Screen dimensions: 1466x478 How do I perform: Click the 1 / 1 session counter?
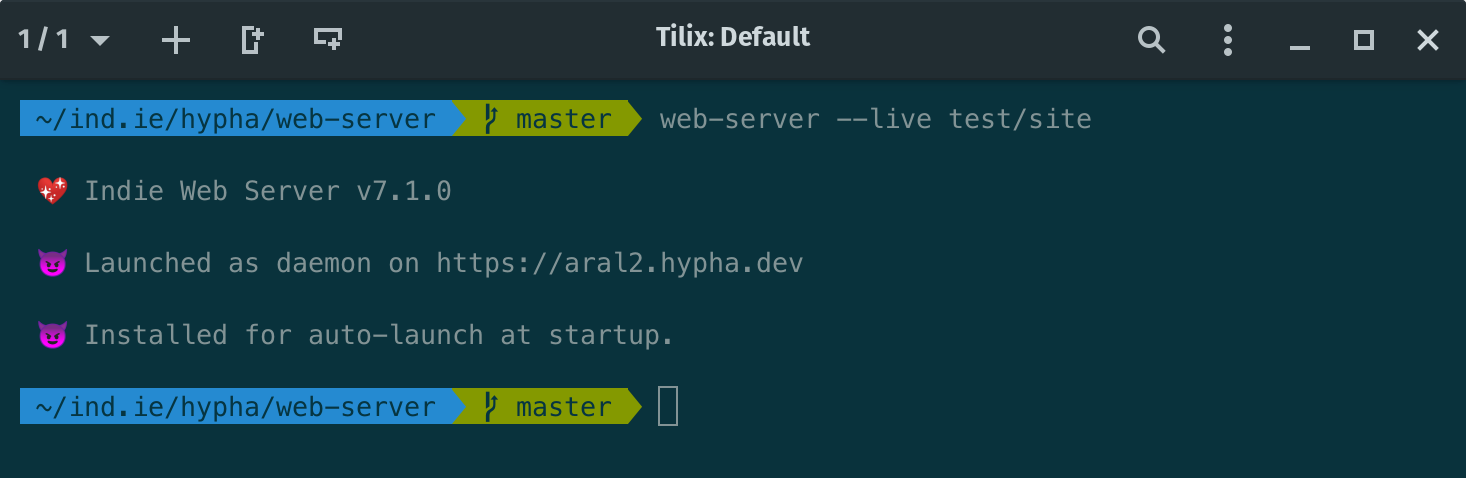point(45,40)
